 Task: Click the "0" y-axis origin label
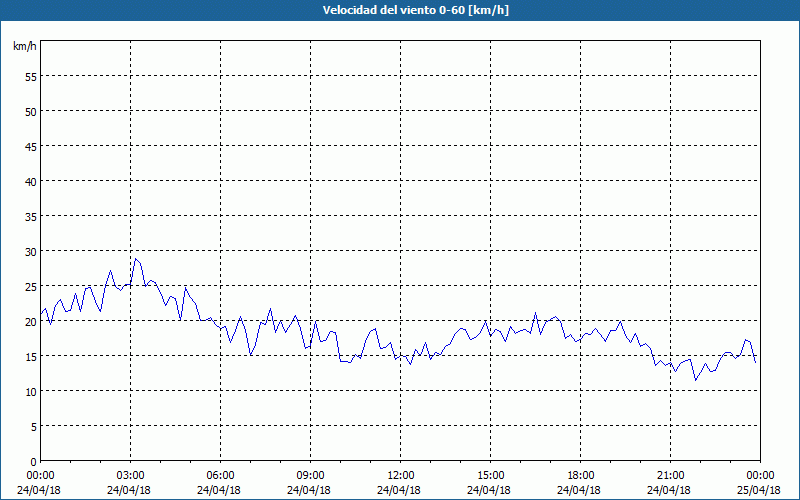point(34,462)
